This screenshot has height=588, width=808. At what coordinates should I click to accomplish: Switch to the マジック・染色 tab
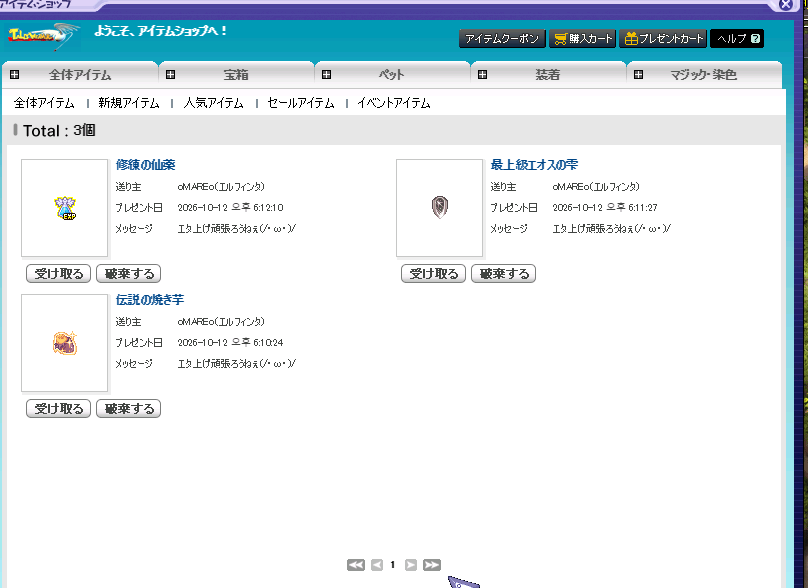pos(704,75)
